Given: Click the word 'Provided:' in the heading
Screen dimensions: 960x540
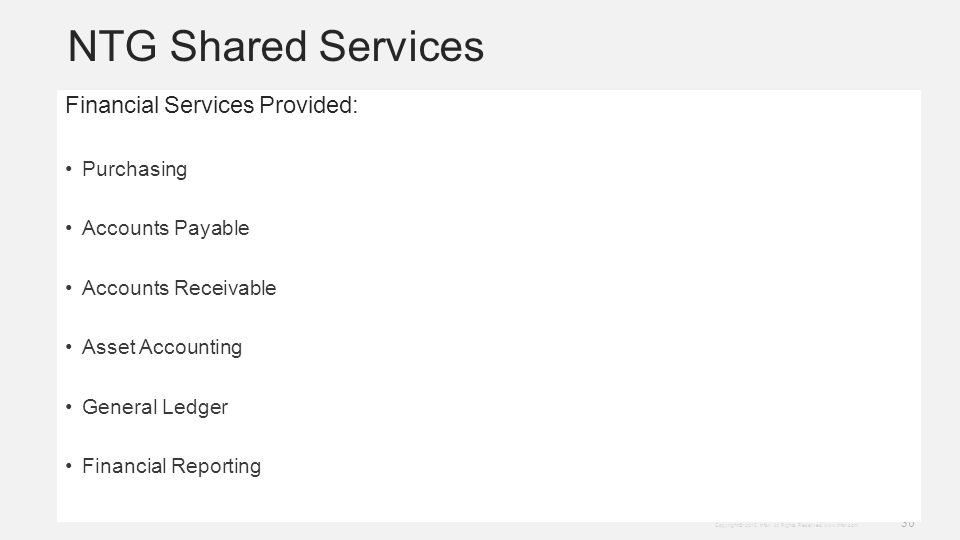Looking at the screenshot, I should pos(309,105).
